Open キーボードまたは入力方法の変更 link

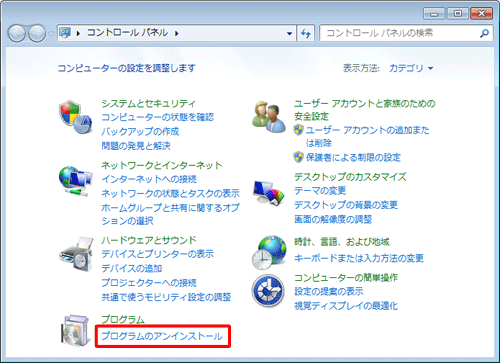coord(359,258)
